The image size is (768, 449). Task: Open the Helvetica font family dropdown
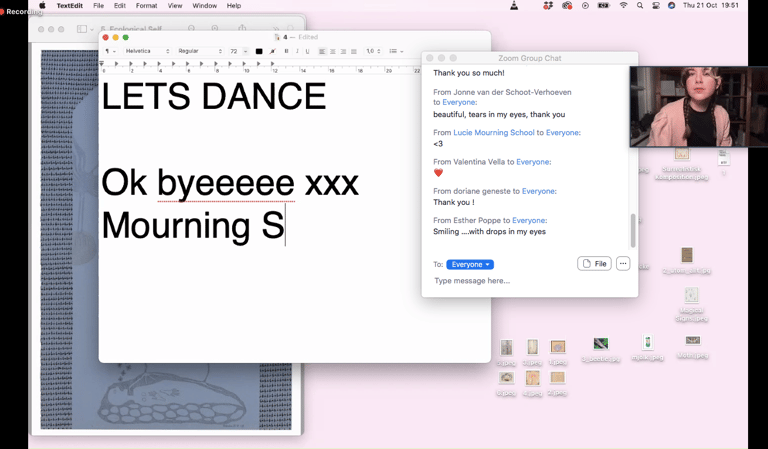click(146, 51)
